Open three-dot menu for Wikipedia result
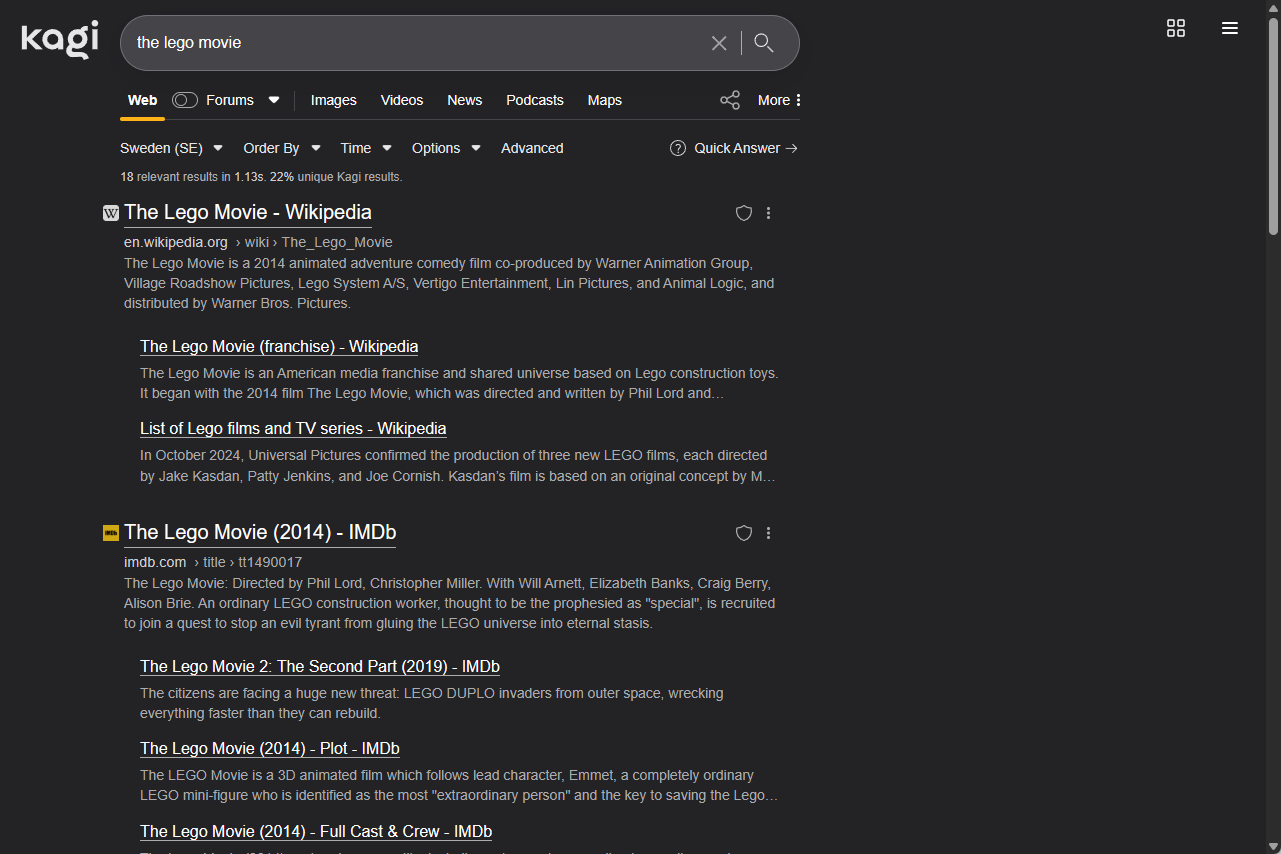This screenshot has width=1281, height=854. (x=768, y=213)
